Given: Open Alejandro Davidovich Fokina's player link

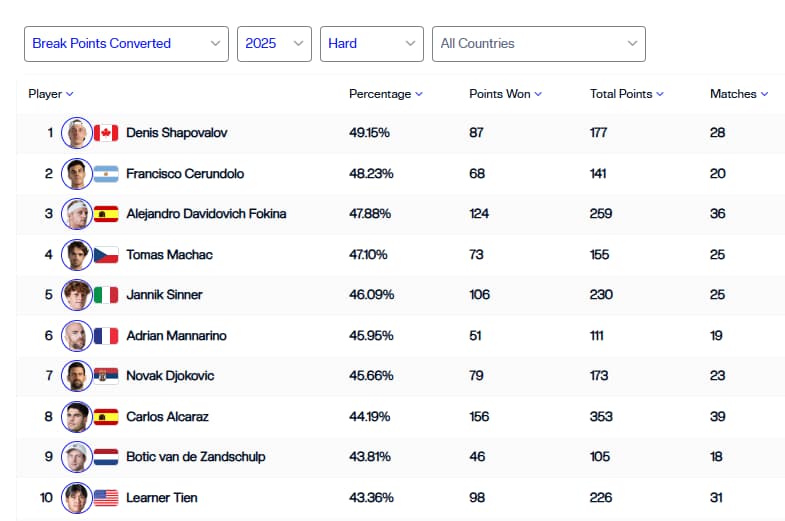Looking at the screenshot, I should coord(206,214).
